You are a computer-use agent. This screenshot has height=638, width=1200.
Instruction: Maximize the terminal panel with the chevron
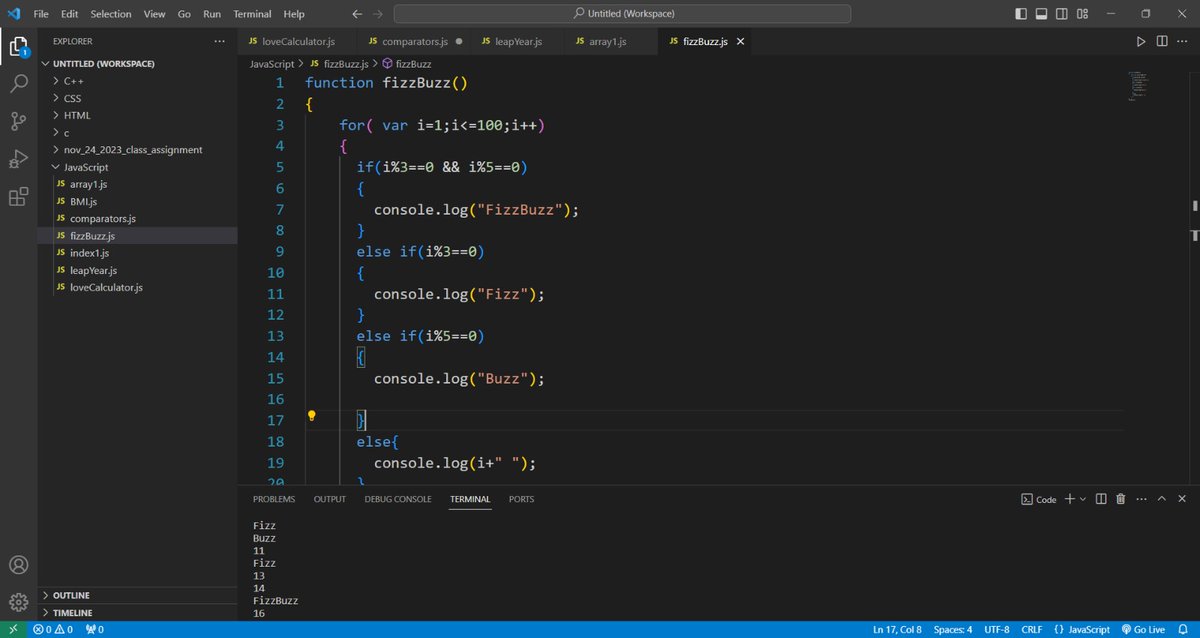point(1161,498)
